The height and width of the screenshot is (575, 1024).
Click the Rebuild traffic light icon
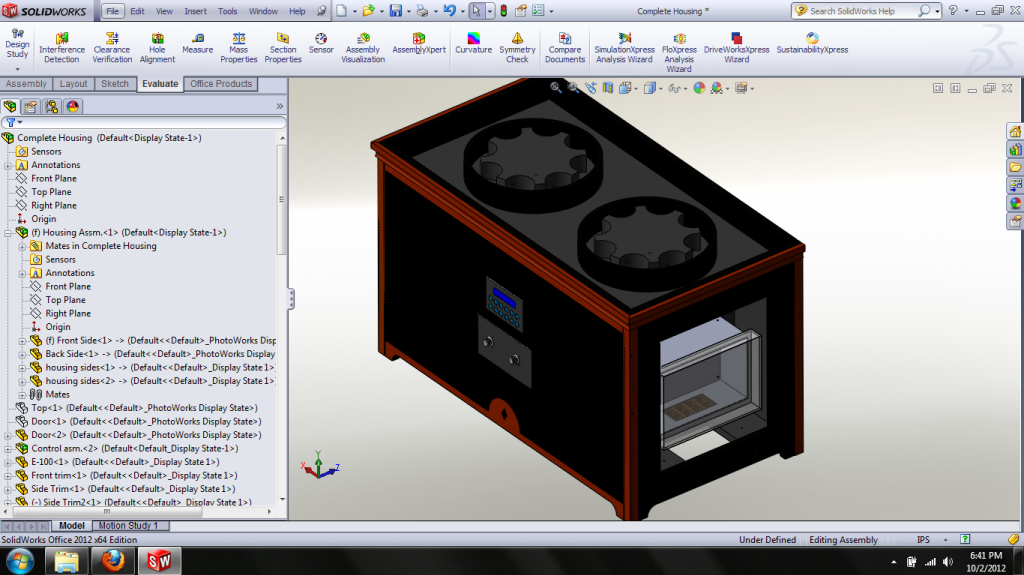(504, 11)
